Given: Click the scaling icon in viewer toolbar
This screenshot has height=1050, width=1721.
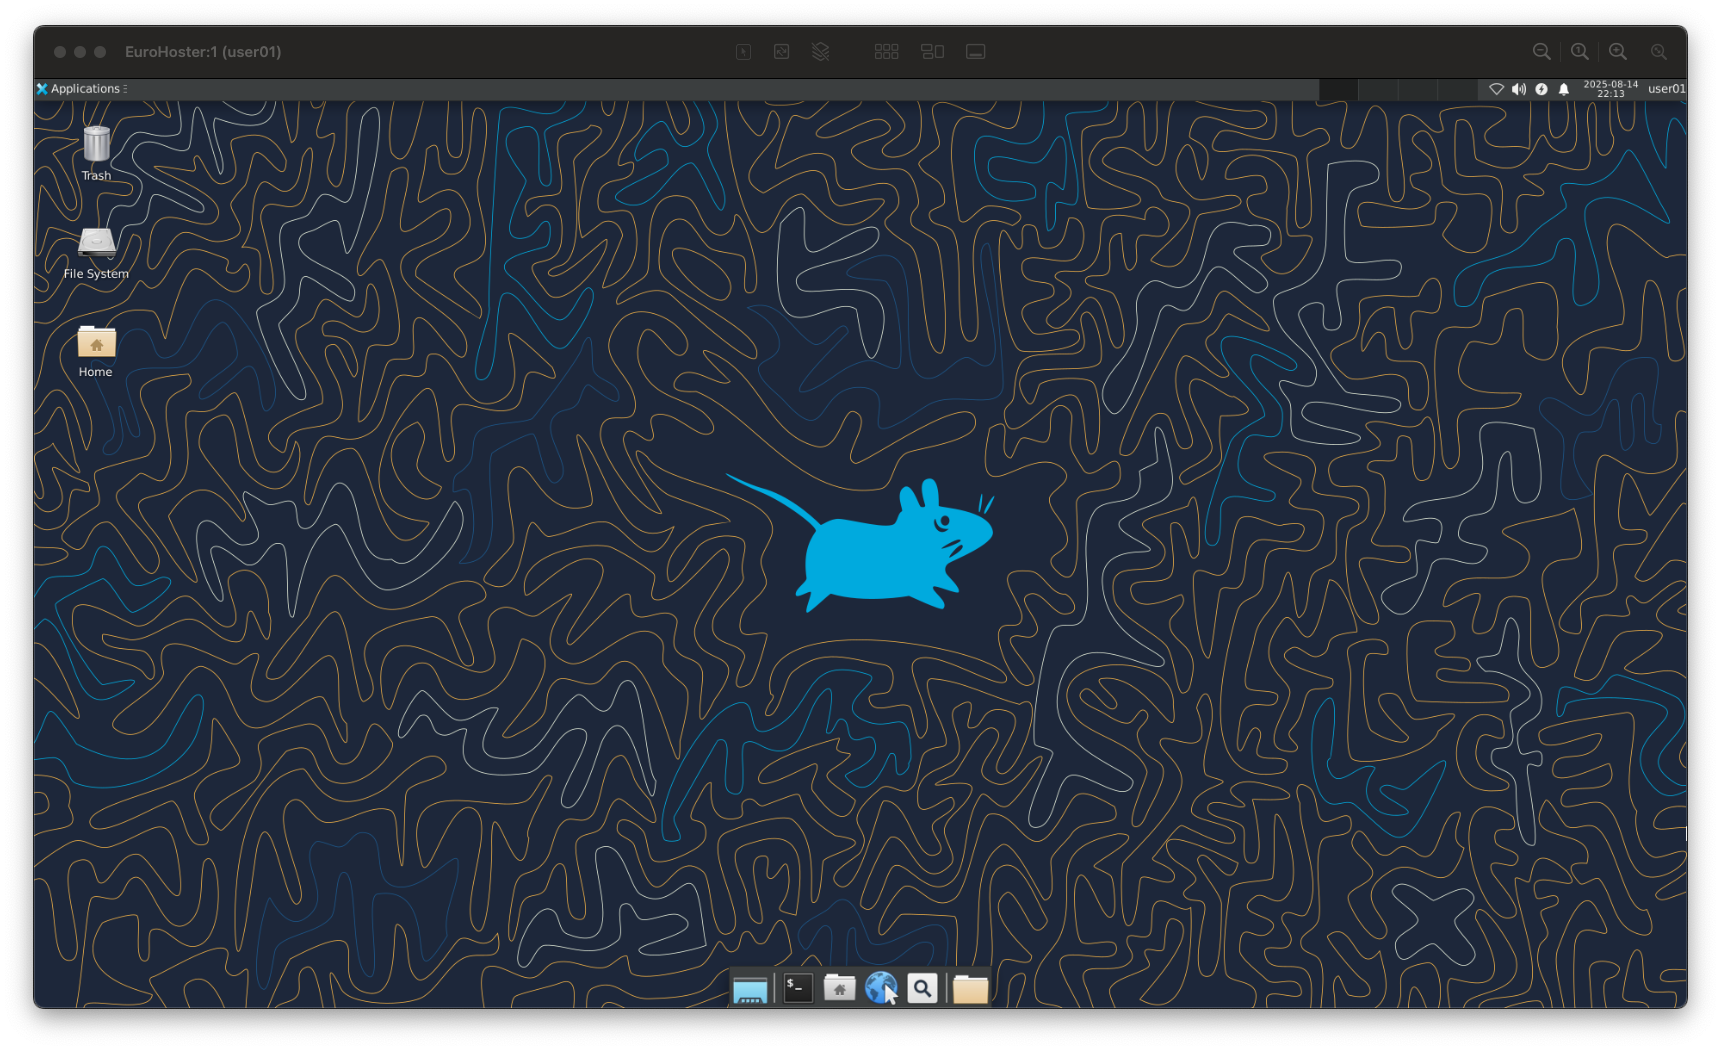Looking at the screenshot, I should 782,52.
